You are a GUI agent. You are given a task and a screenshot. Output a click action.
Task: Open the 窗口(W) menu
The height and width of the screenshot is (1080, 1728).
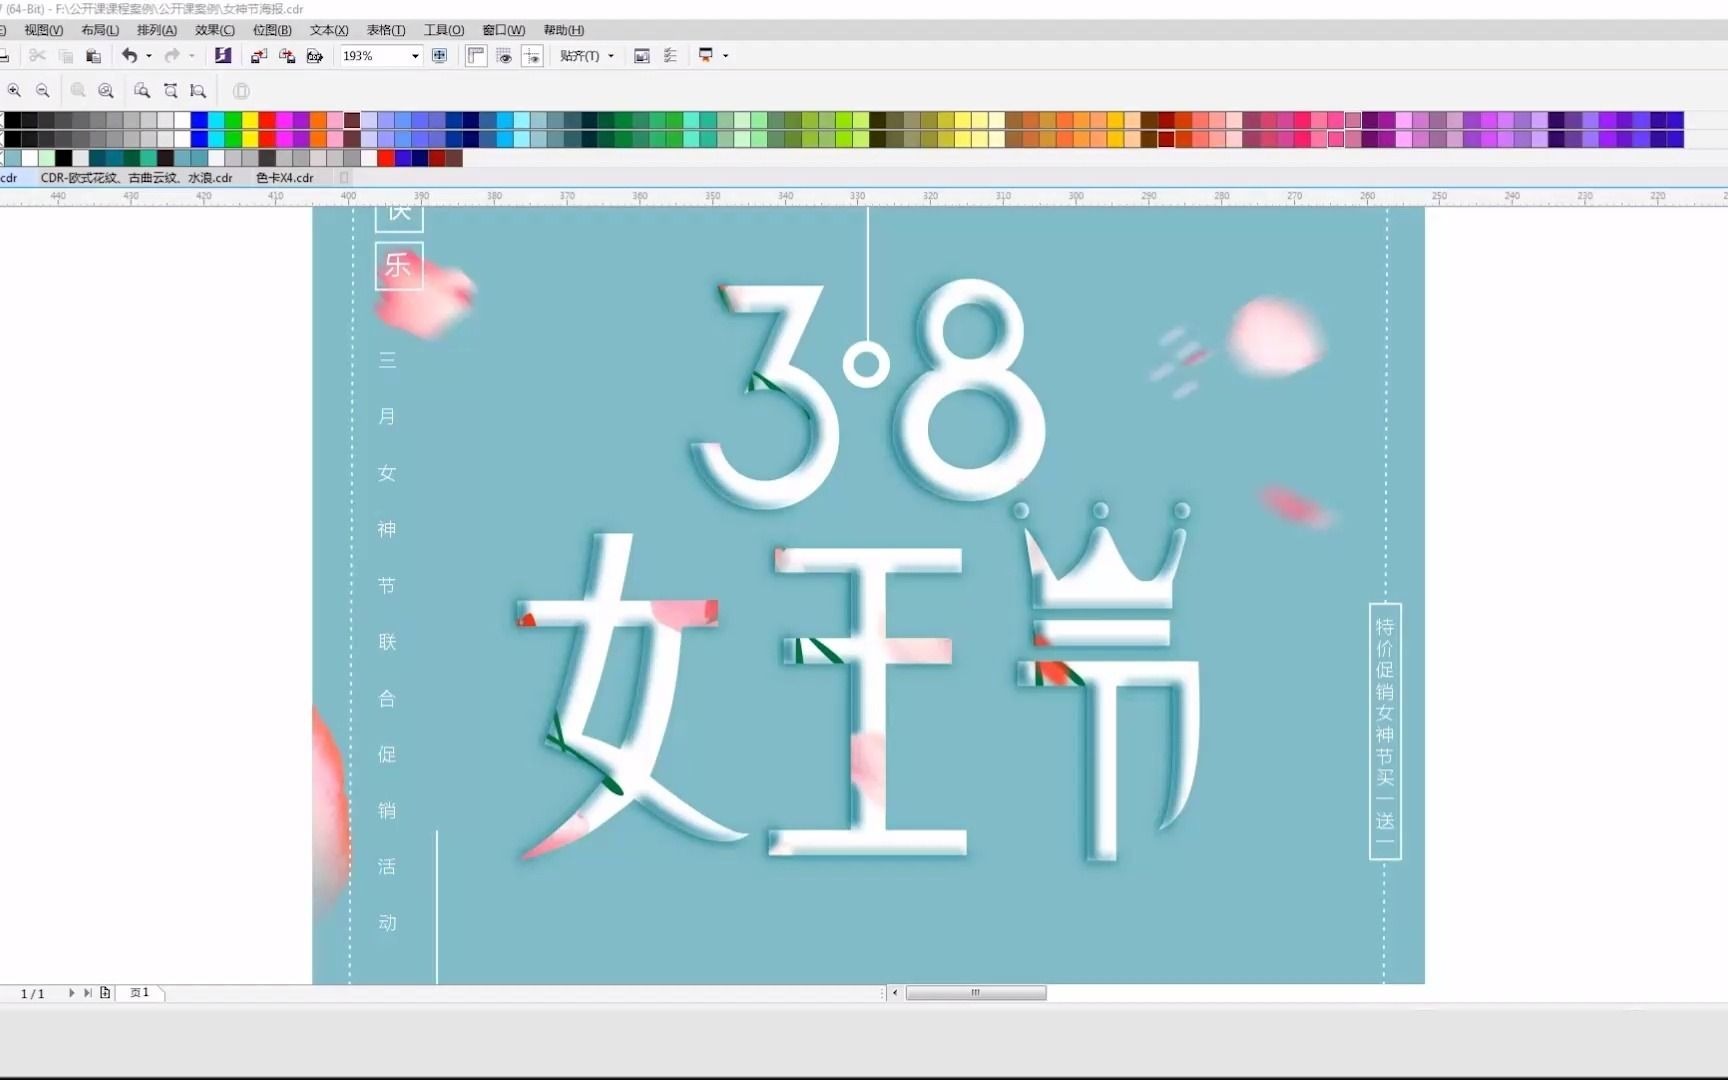click(x=503, y=30)
